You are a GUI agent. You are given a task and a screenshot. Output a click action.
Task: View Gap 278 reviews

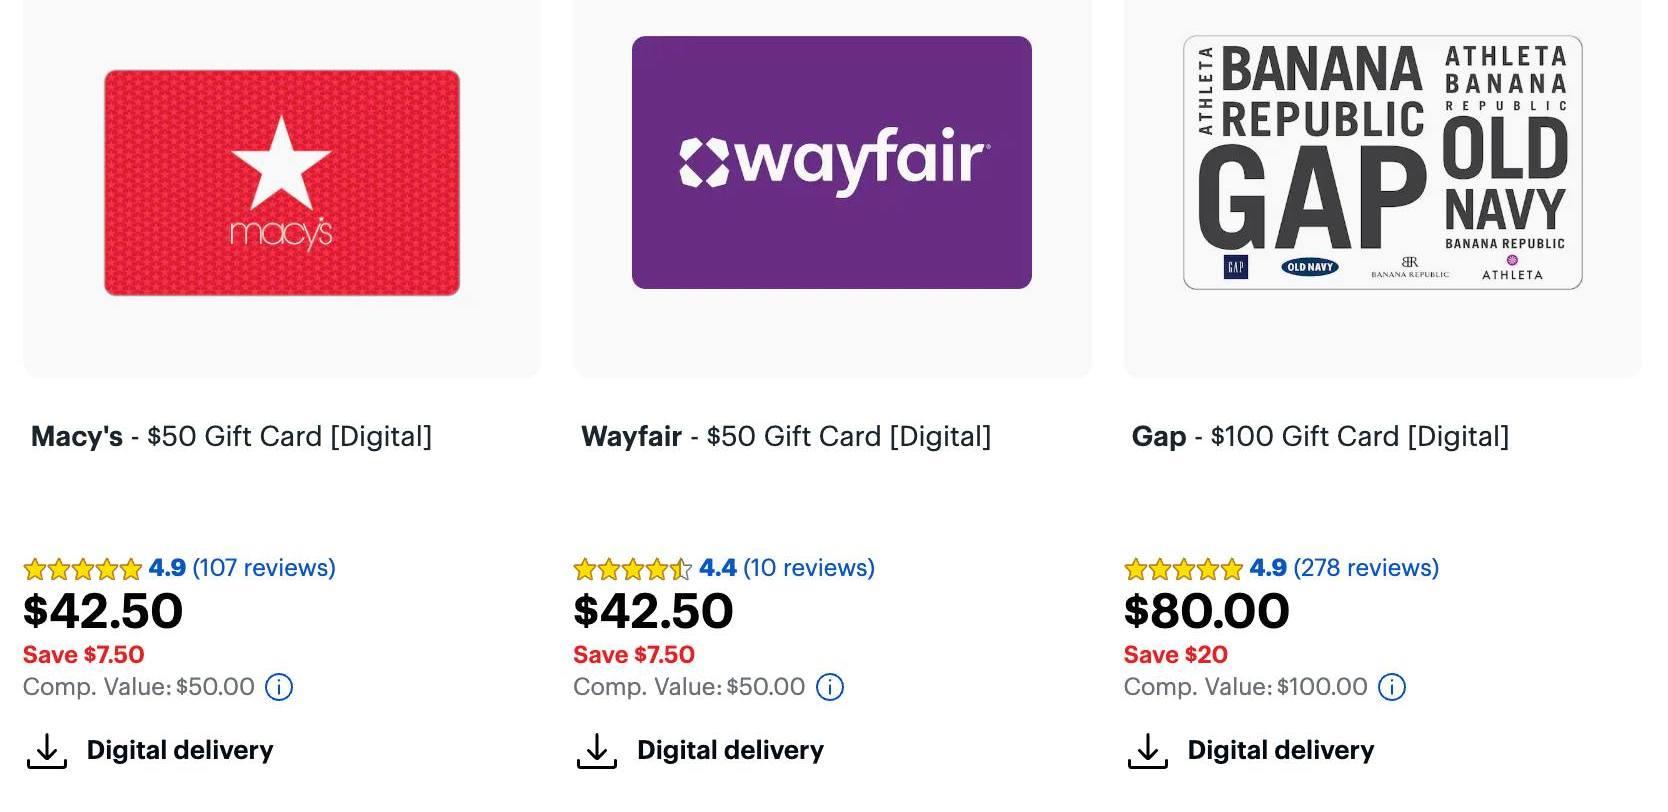pos(1365,568)
